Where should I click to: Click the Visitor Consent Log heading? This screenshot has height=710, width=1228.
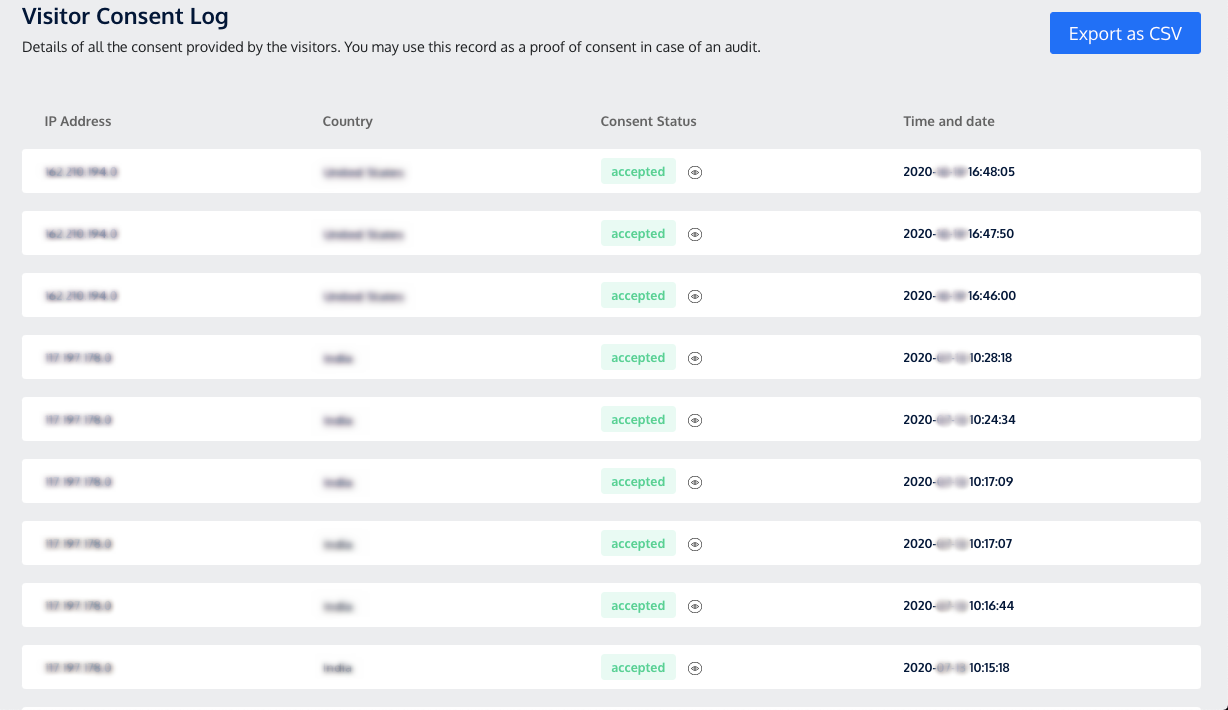pyautogui.click(x=125, y=16)
